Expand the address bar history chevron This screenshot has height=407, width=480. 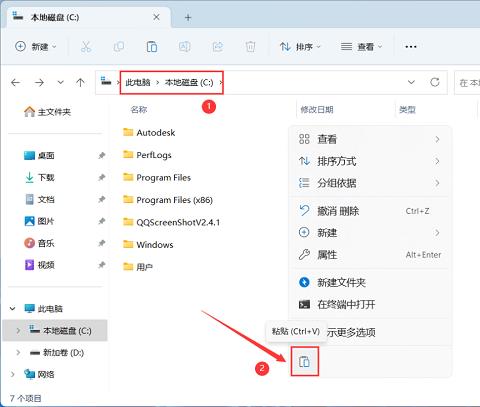click(x=411, y=82)
